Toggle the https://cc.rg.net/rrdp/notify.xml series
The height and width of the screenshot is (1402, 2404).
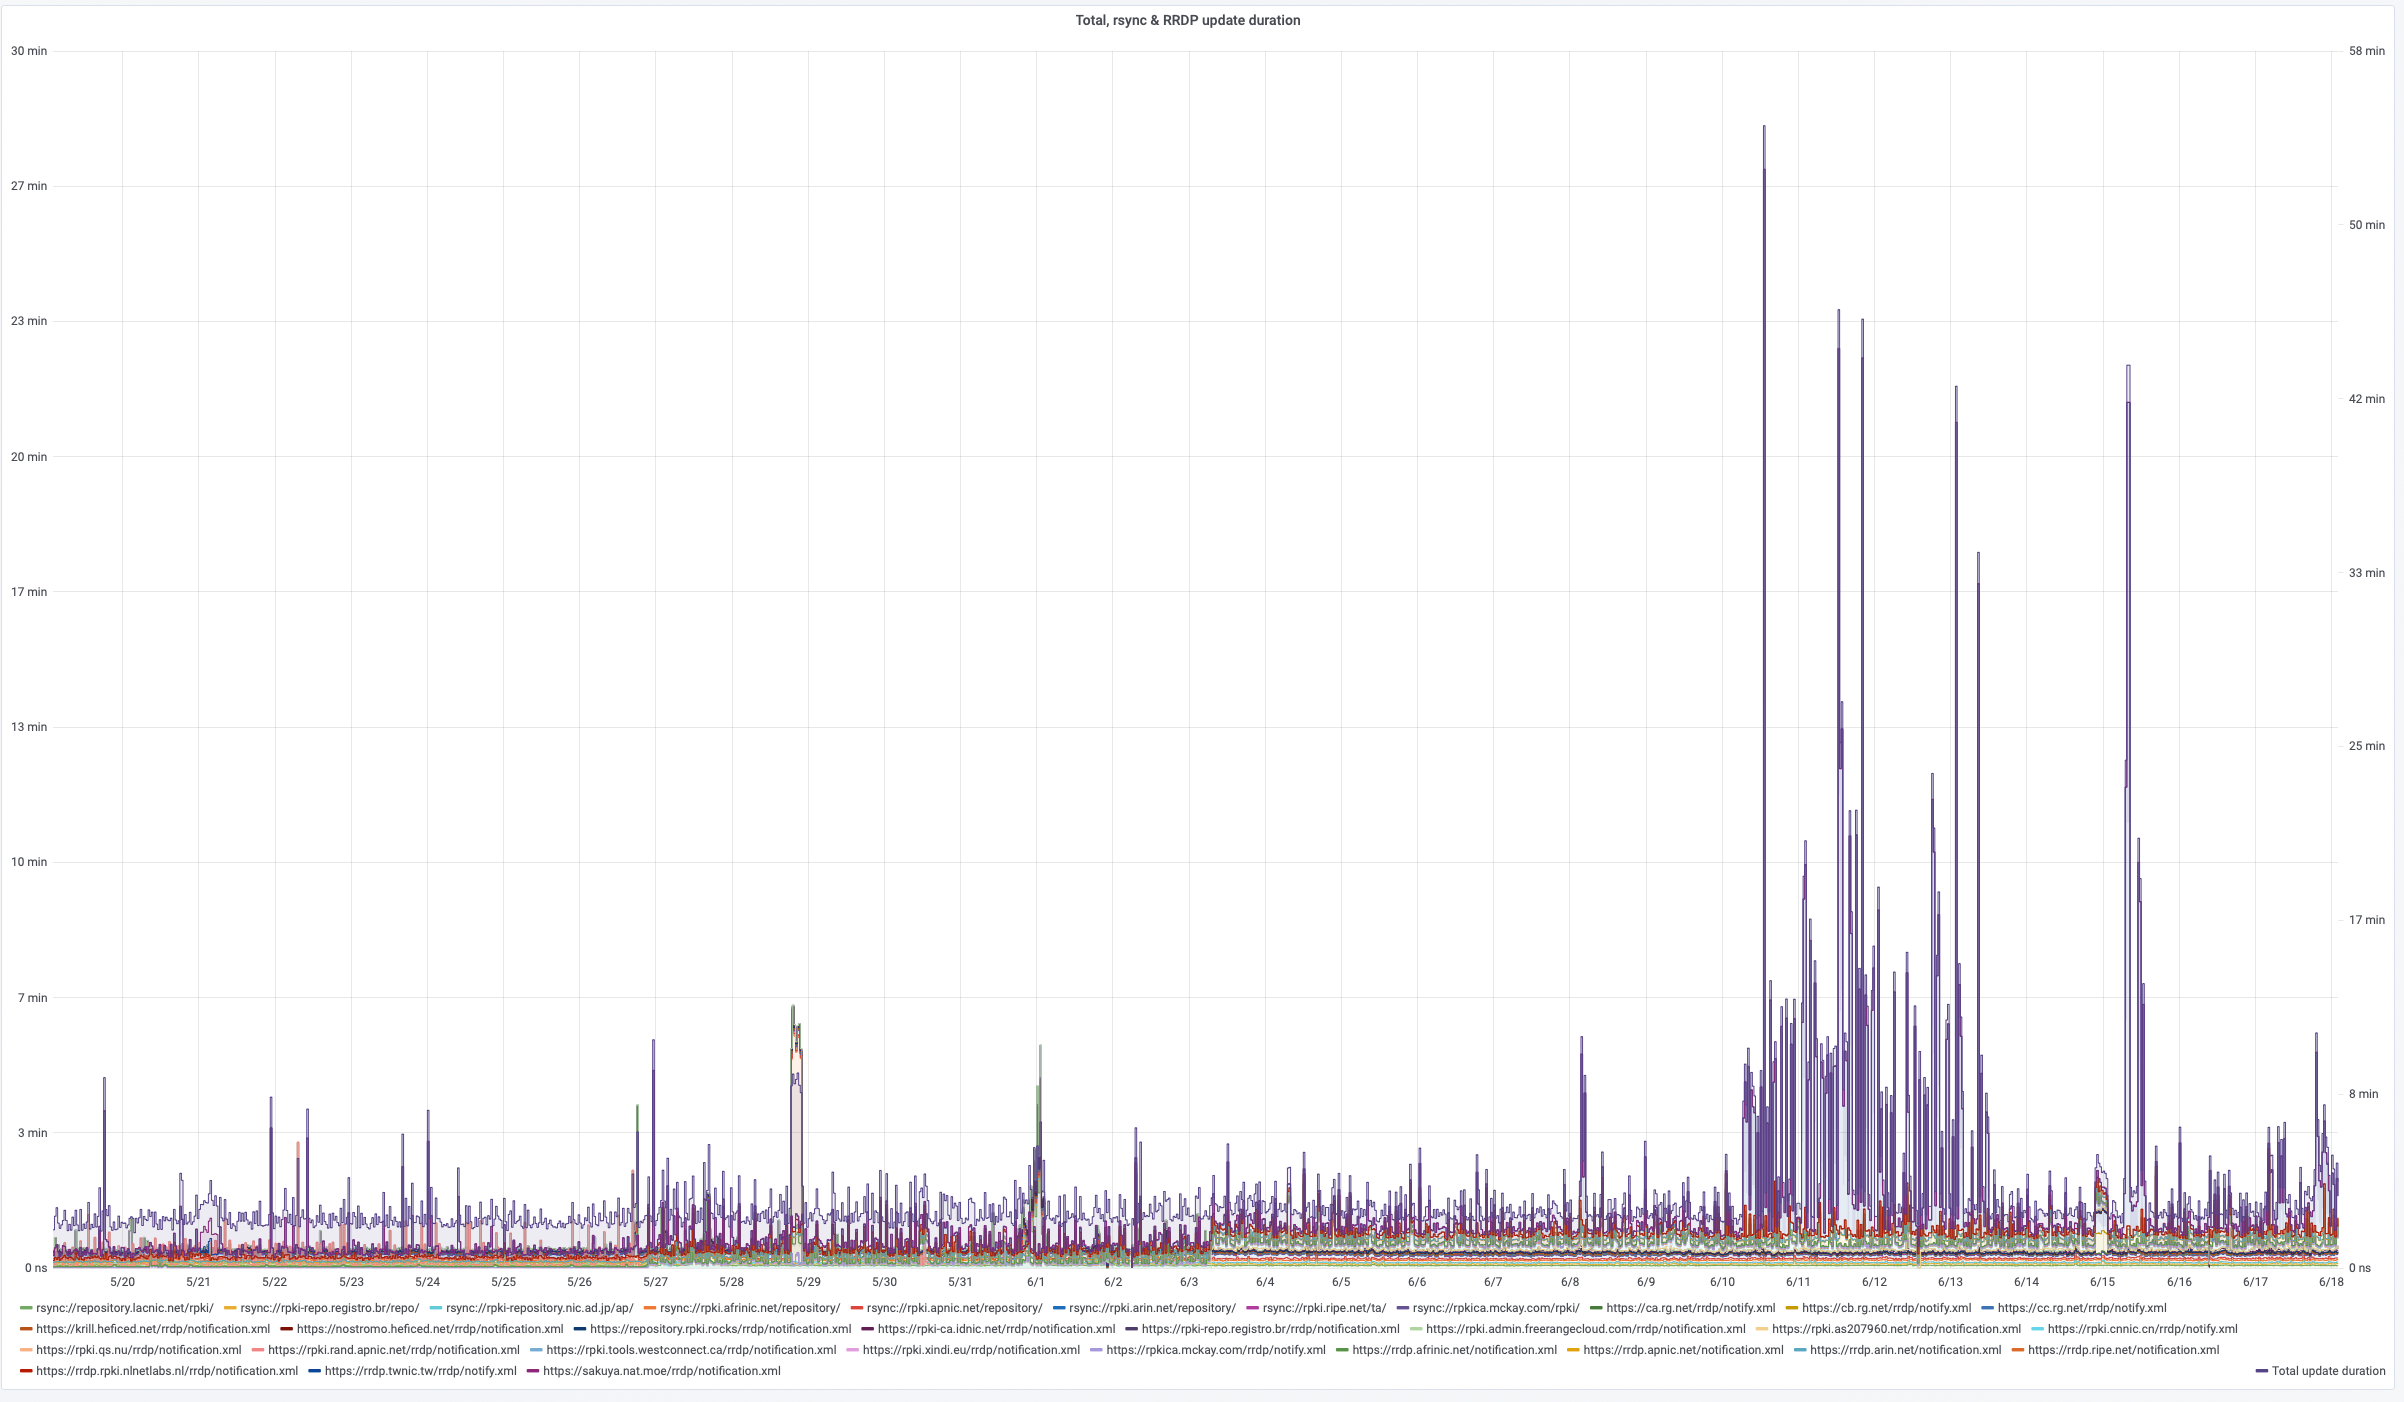coord(2081,1308)
